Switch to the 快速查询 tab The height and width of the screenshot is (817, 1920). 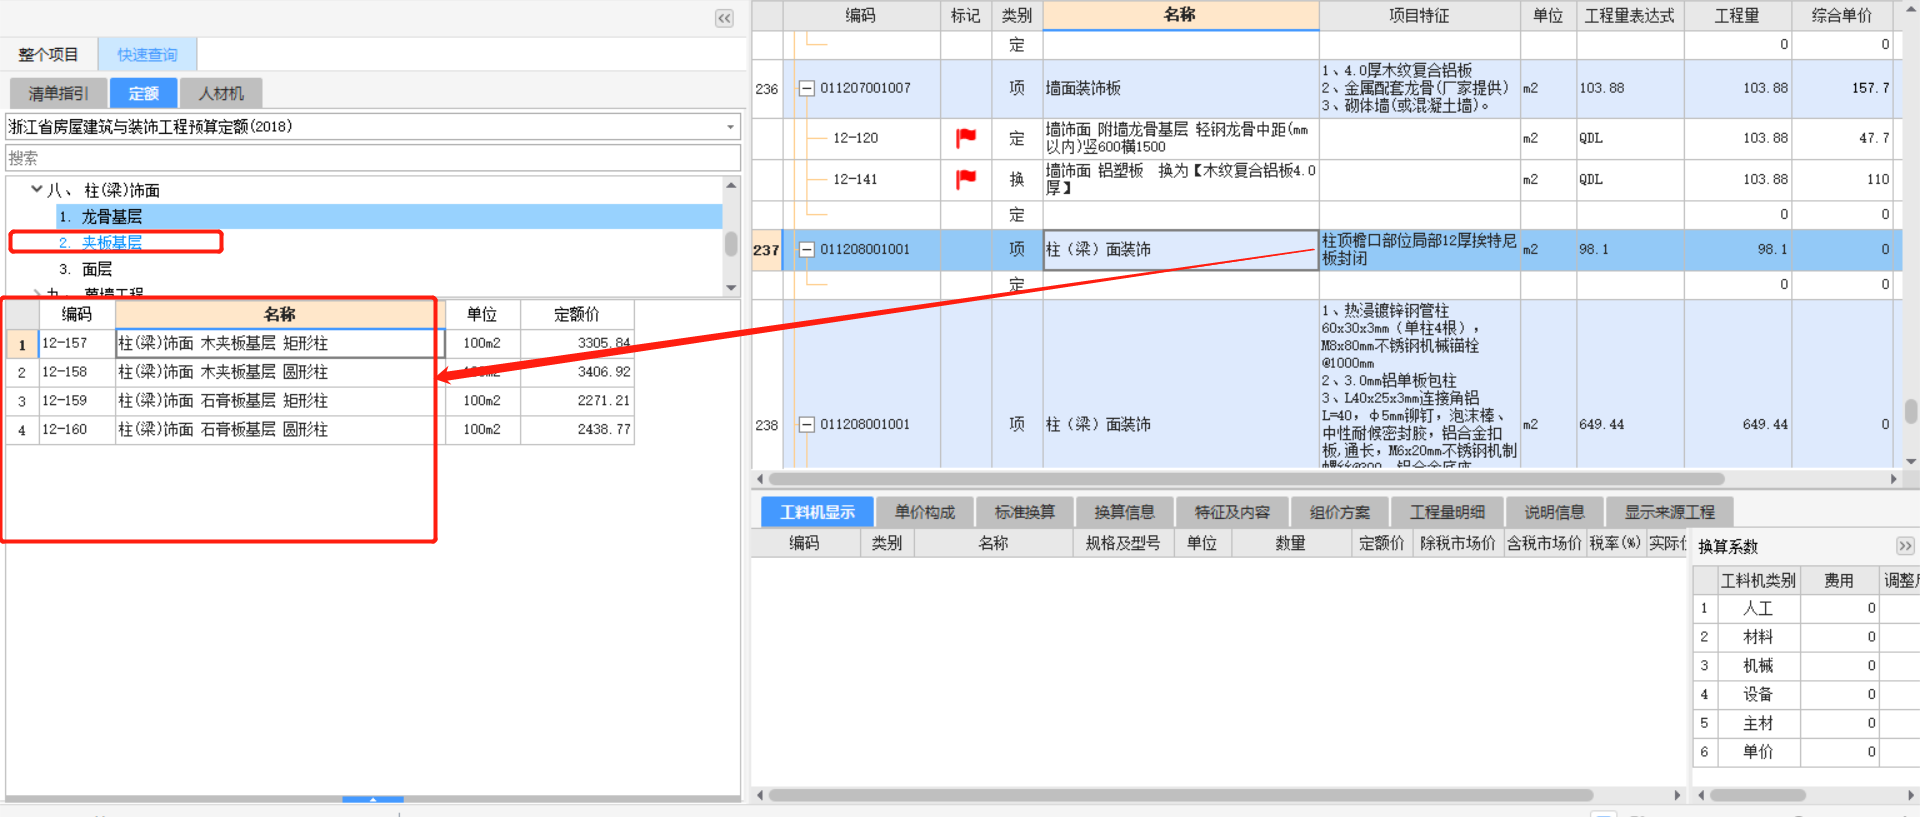[x=147, y=54]
